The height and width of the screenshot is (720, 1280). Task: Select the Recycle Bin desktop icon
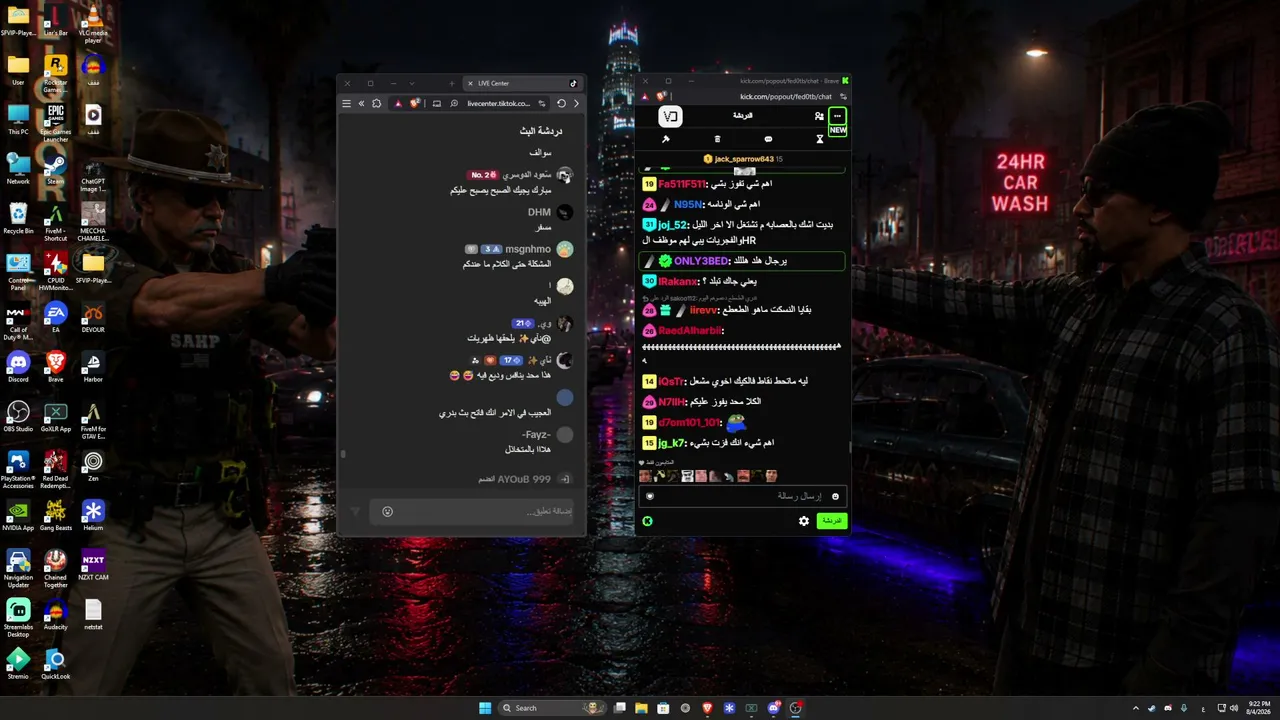pos(18,218)
